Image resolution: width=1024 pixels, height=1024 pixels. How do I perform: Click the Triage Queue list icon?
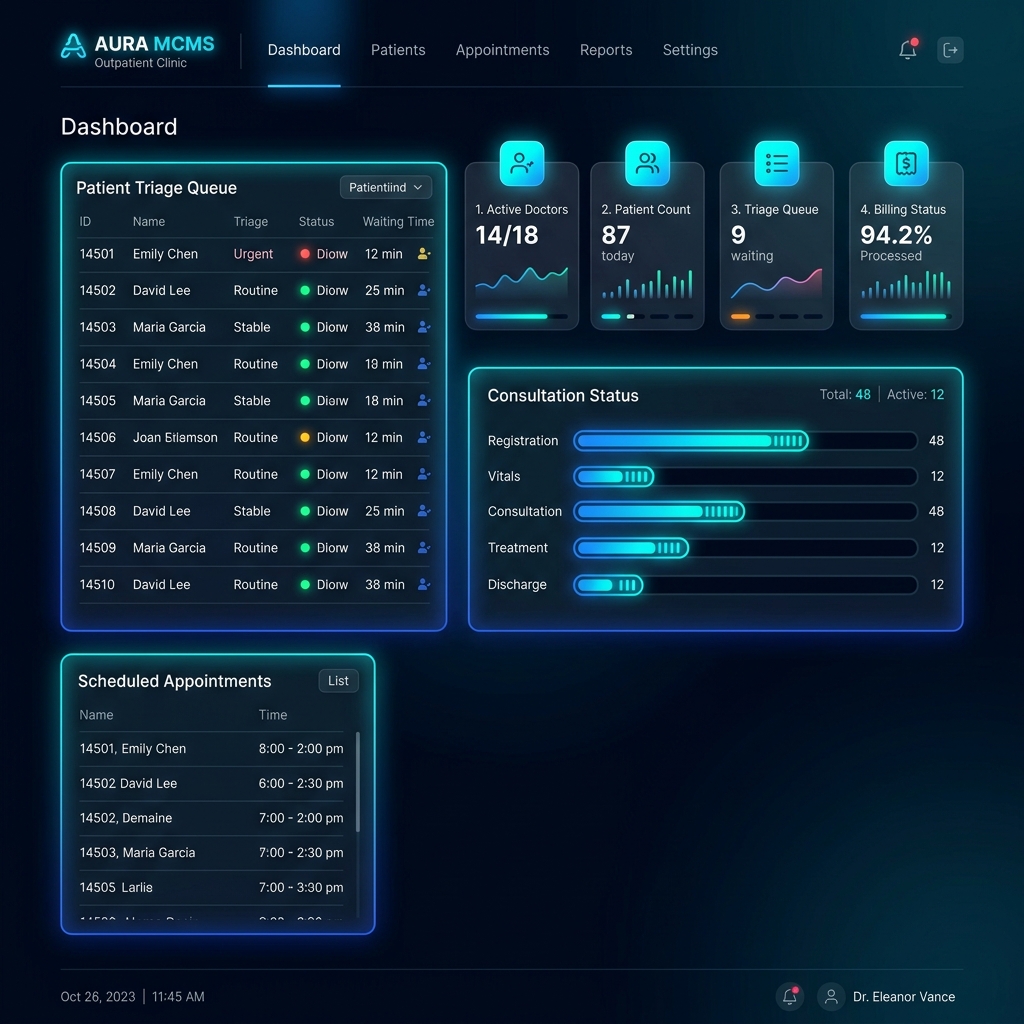coord(776,163)
